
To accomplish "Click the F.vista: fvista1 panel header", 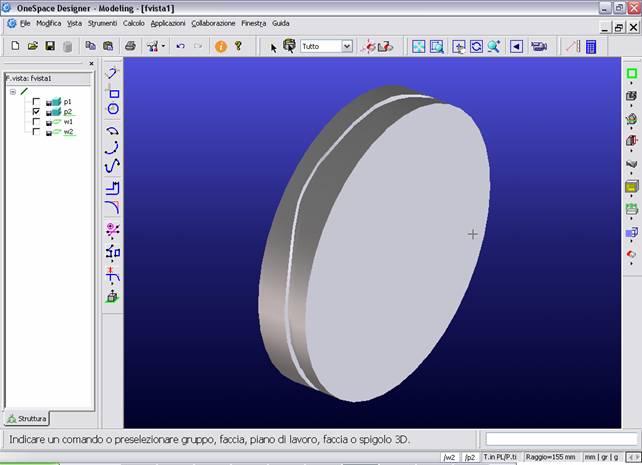I will pyautogui.click(x=48, y=78).
